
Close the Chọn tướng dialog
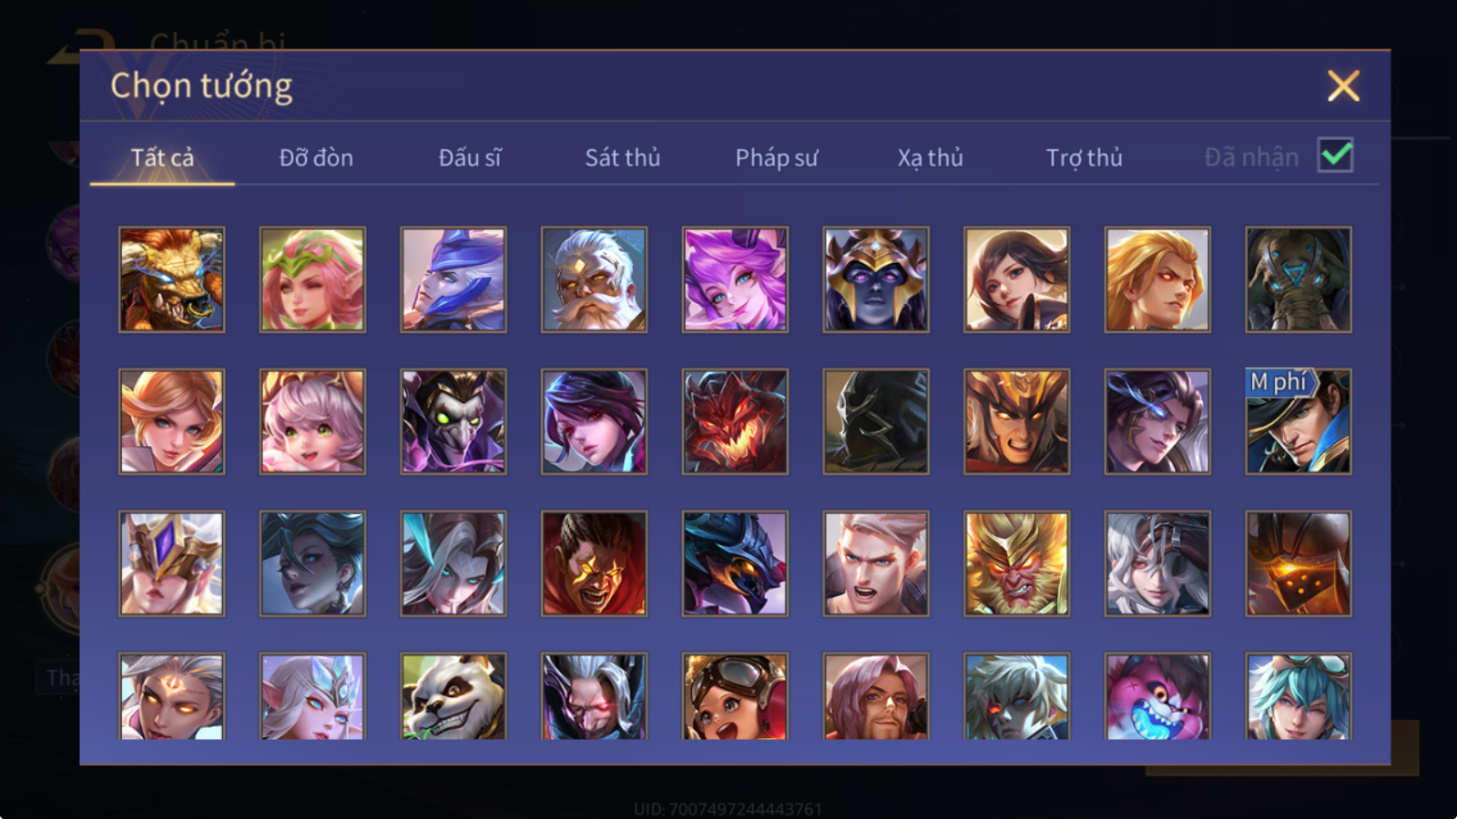(x=1343, y=86)
